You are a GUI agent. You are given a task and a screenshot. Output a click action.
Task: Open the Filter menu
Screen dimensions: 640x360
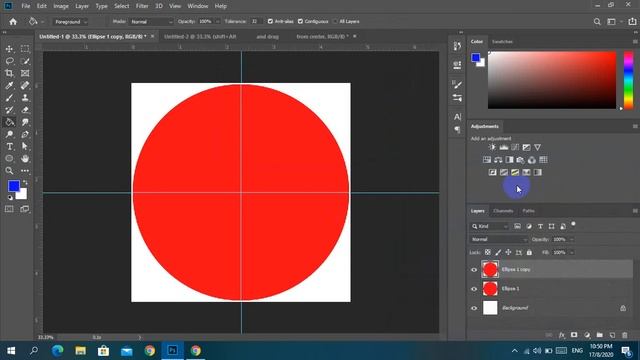click(x=142, y=6)
